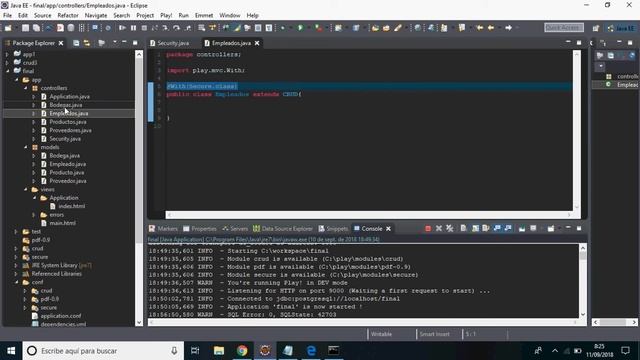The image size is (640, 360).
Task: Click the Open Perspective icon
Action: [x=596, y=28]
